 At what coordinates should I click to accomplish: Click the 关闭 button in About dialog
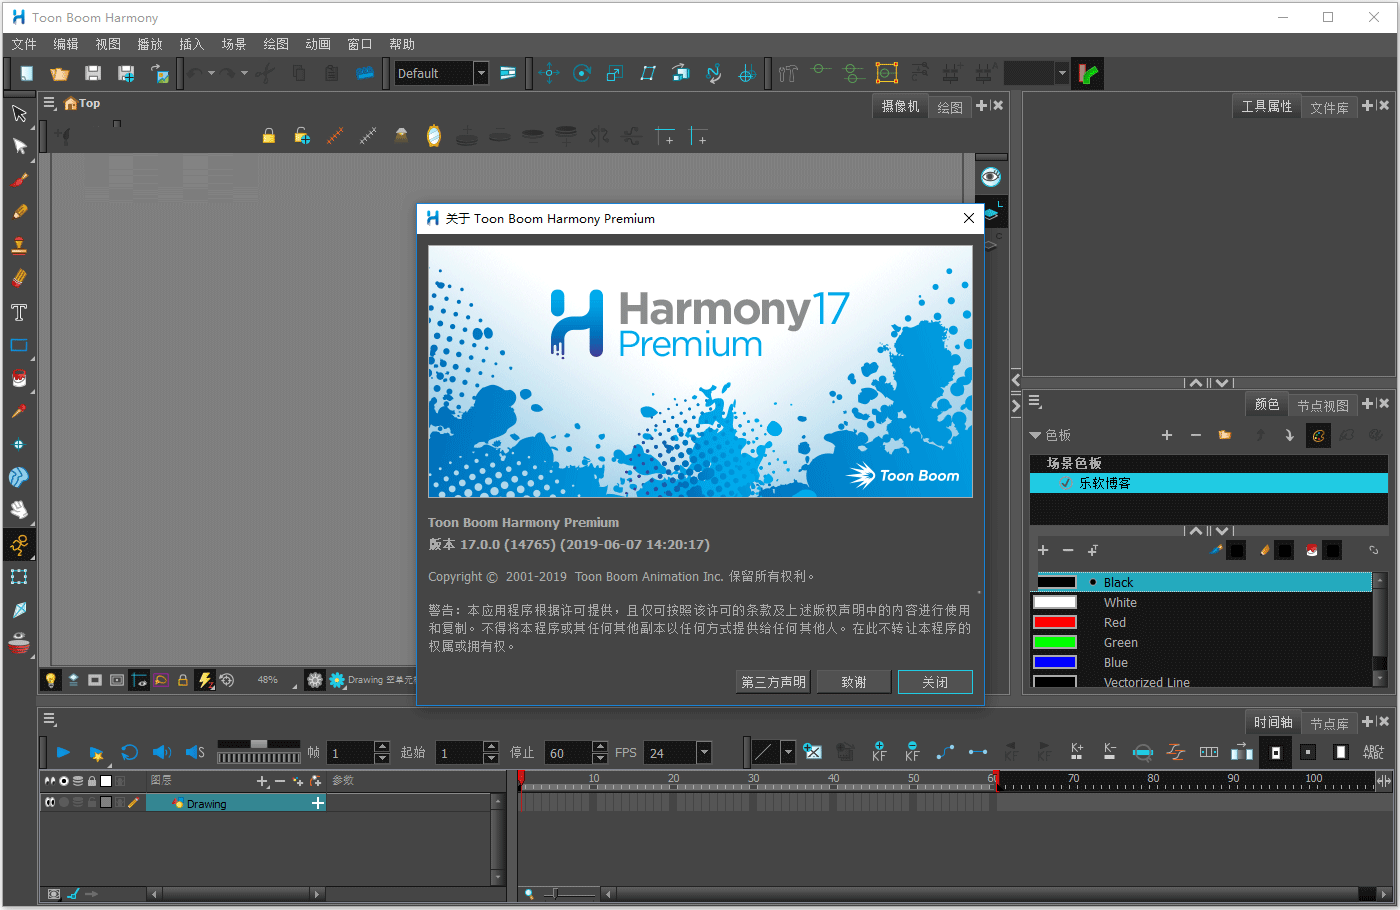click(x=934, y=682)
